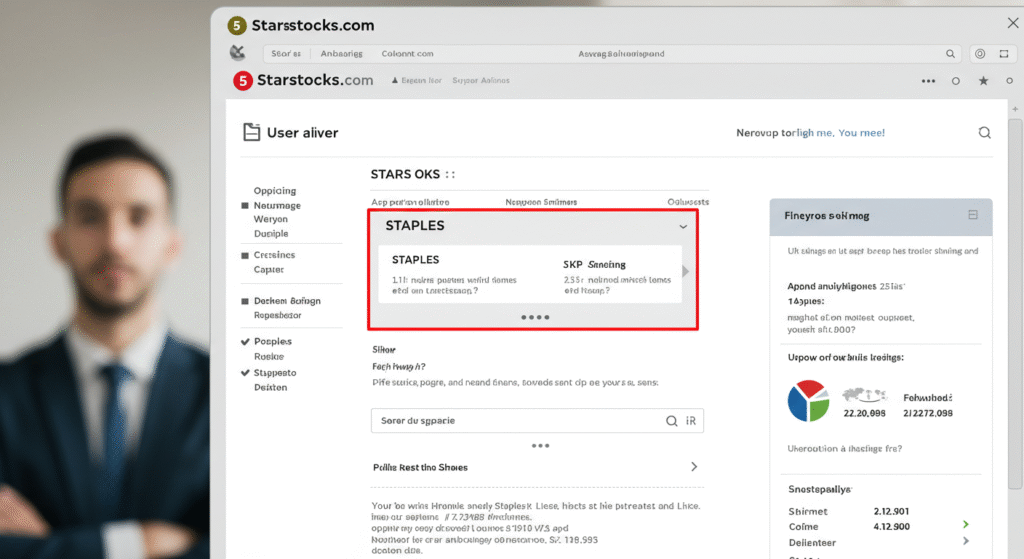Toggle the Cresaines square checkbox
This screenshot has width=1024, height=559.
click(x=245, y=255)
